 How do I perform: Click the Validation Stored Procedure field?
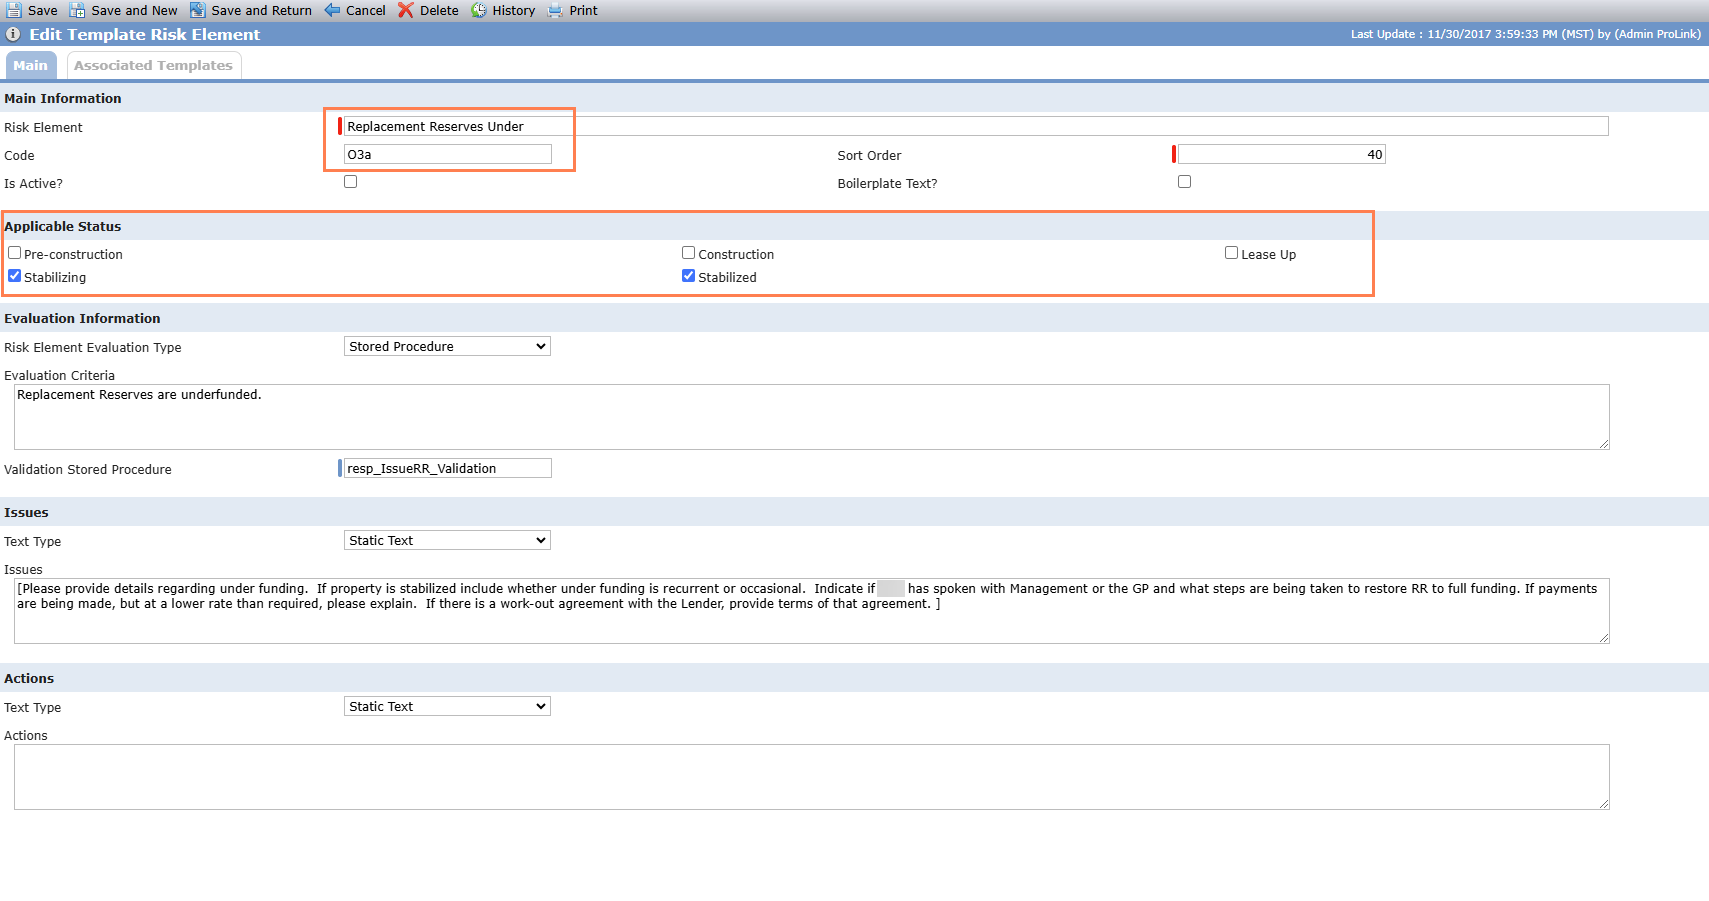pyautogui.click(x=447, y=468)
